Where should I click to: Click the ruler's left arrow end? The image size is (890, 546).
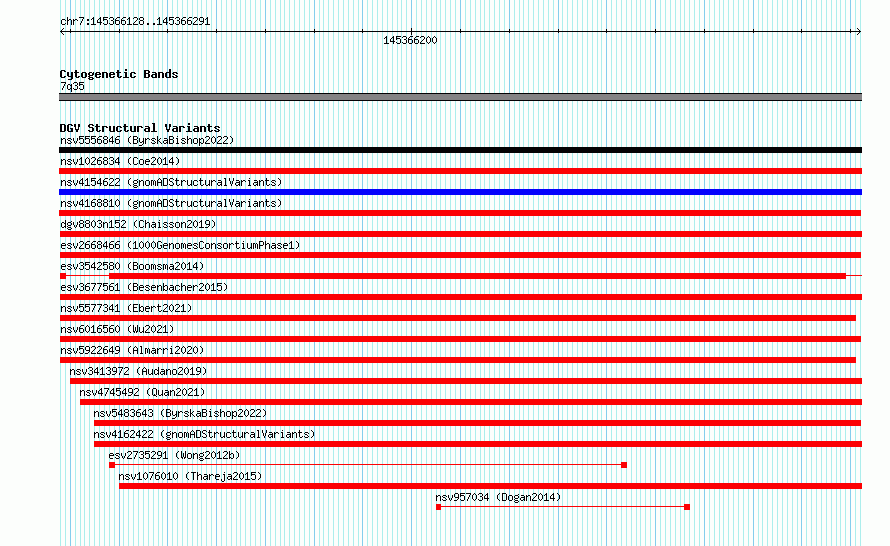[x=63, y=32]
